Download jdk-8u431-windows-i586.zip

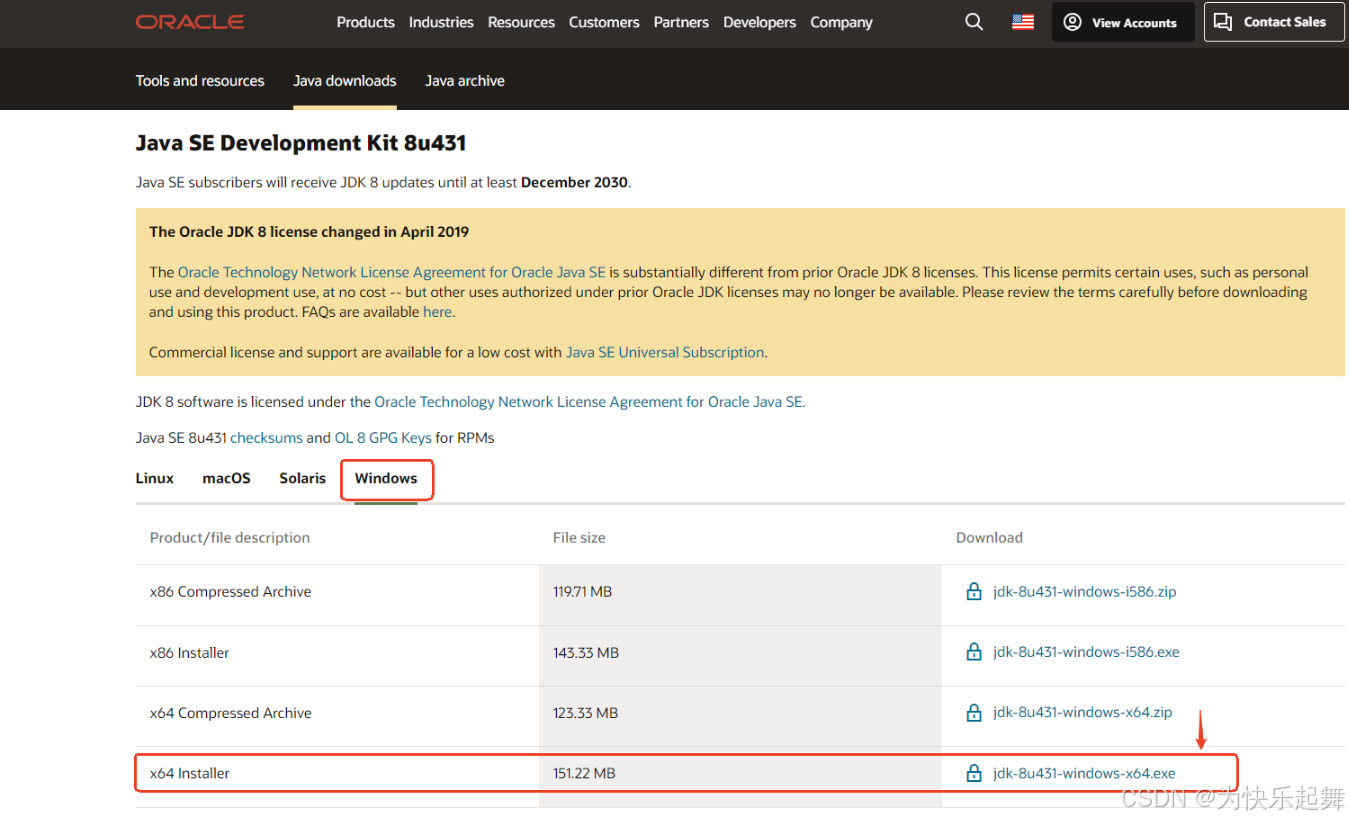click(1085, 592)
